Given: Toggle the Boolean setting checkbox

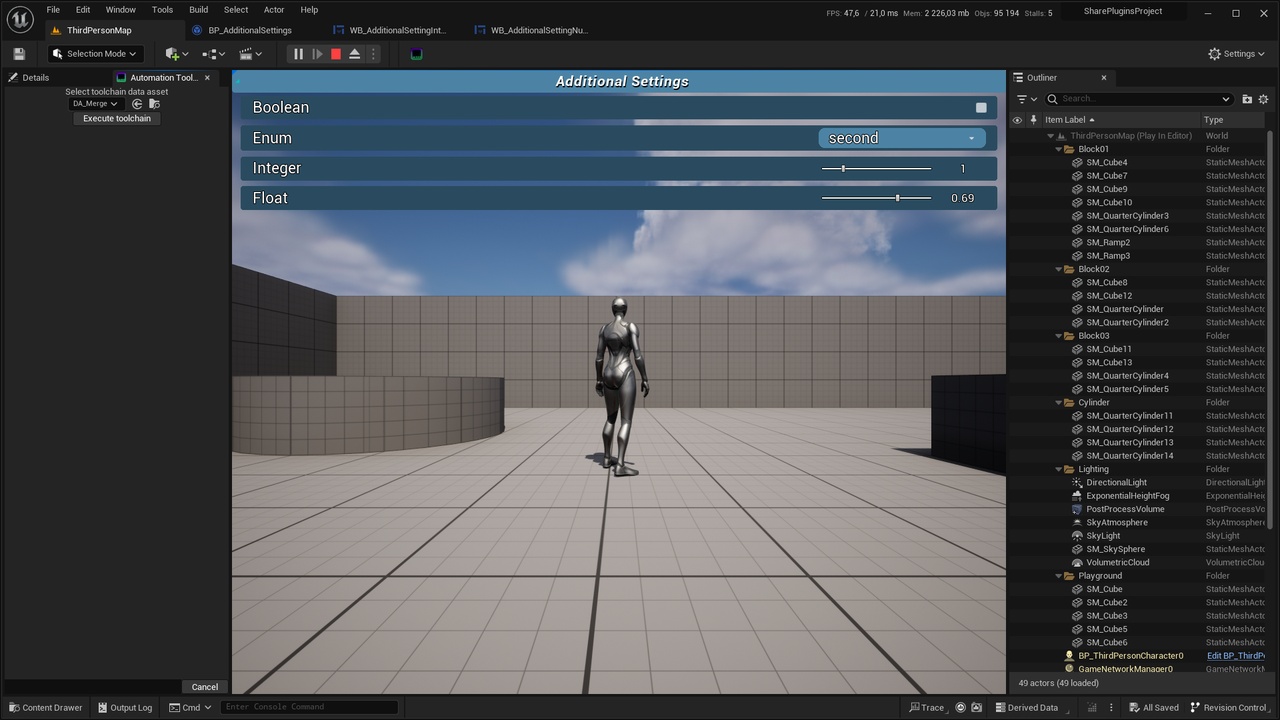Looking at the screenshot, I should point(981,108).
